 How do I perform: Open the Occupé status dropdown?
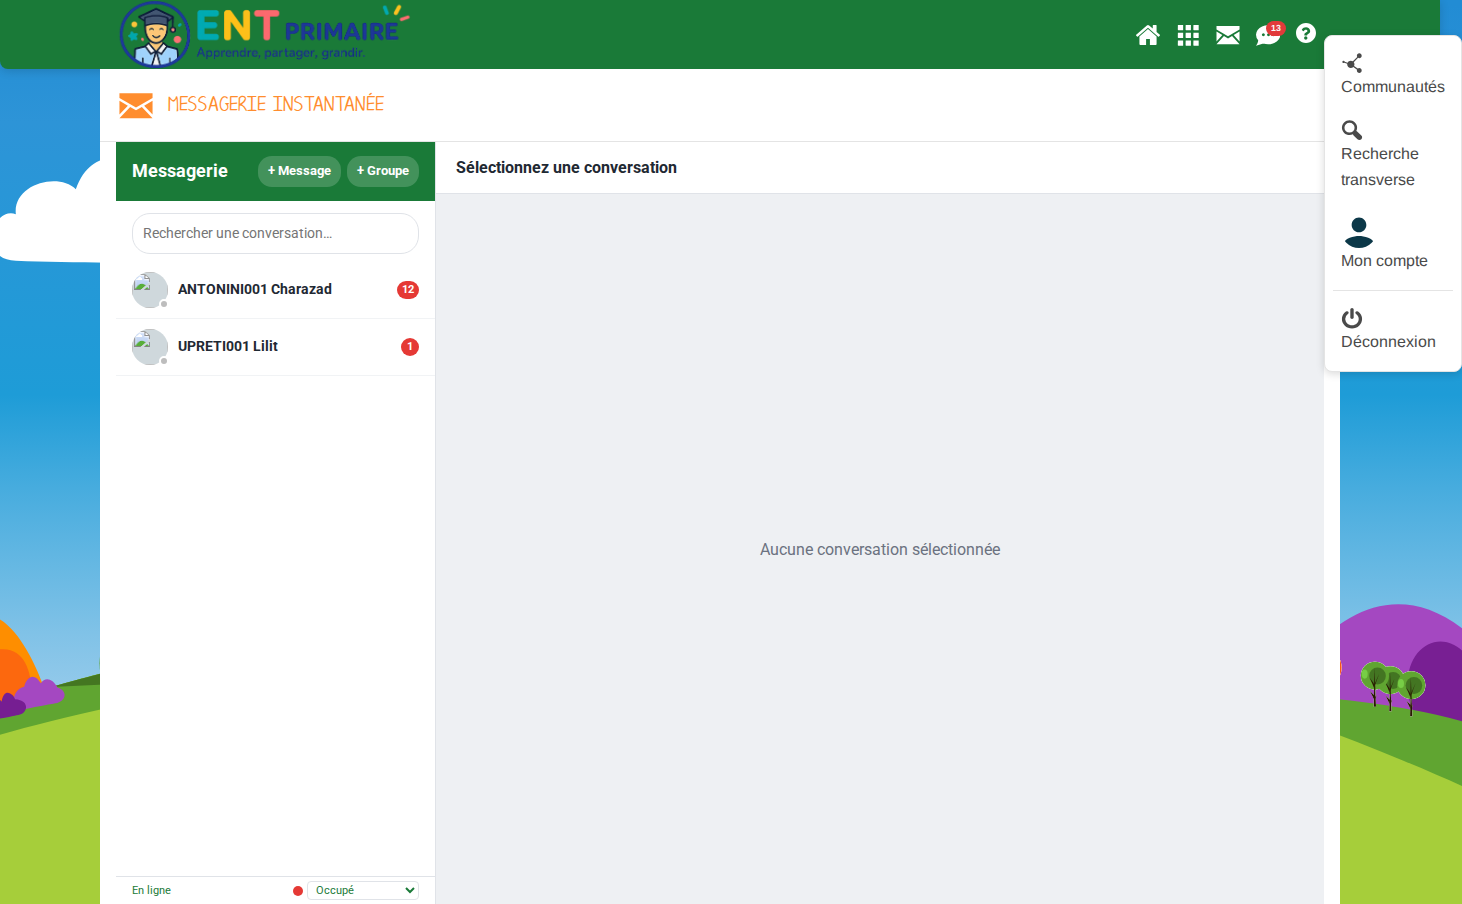[x=363, y=890]
